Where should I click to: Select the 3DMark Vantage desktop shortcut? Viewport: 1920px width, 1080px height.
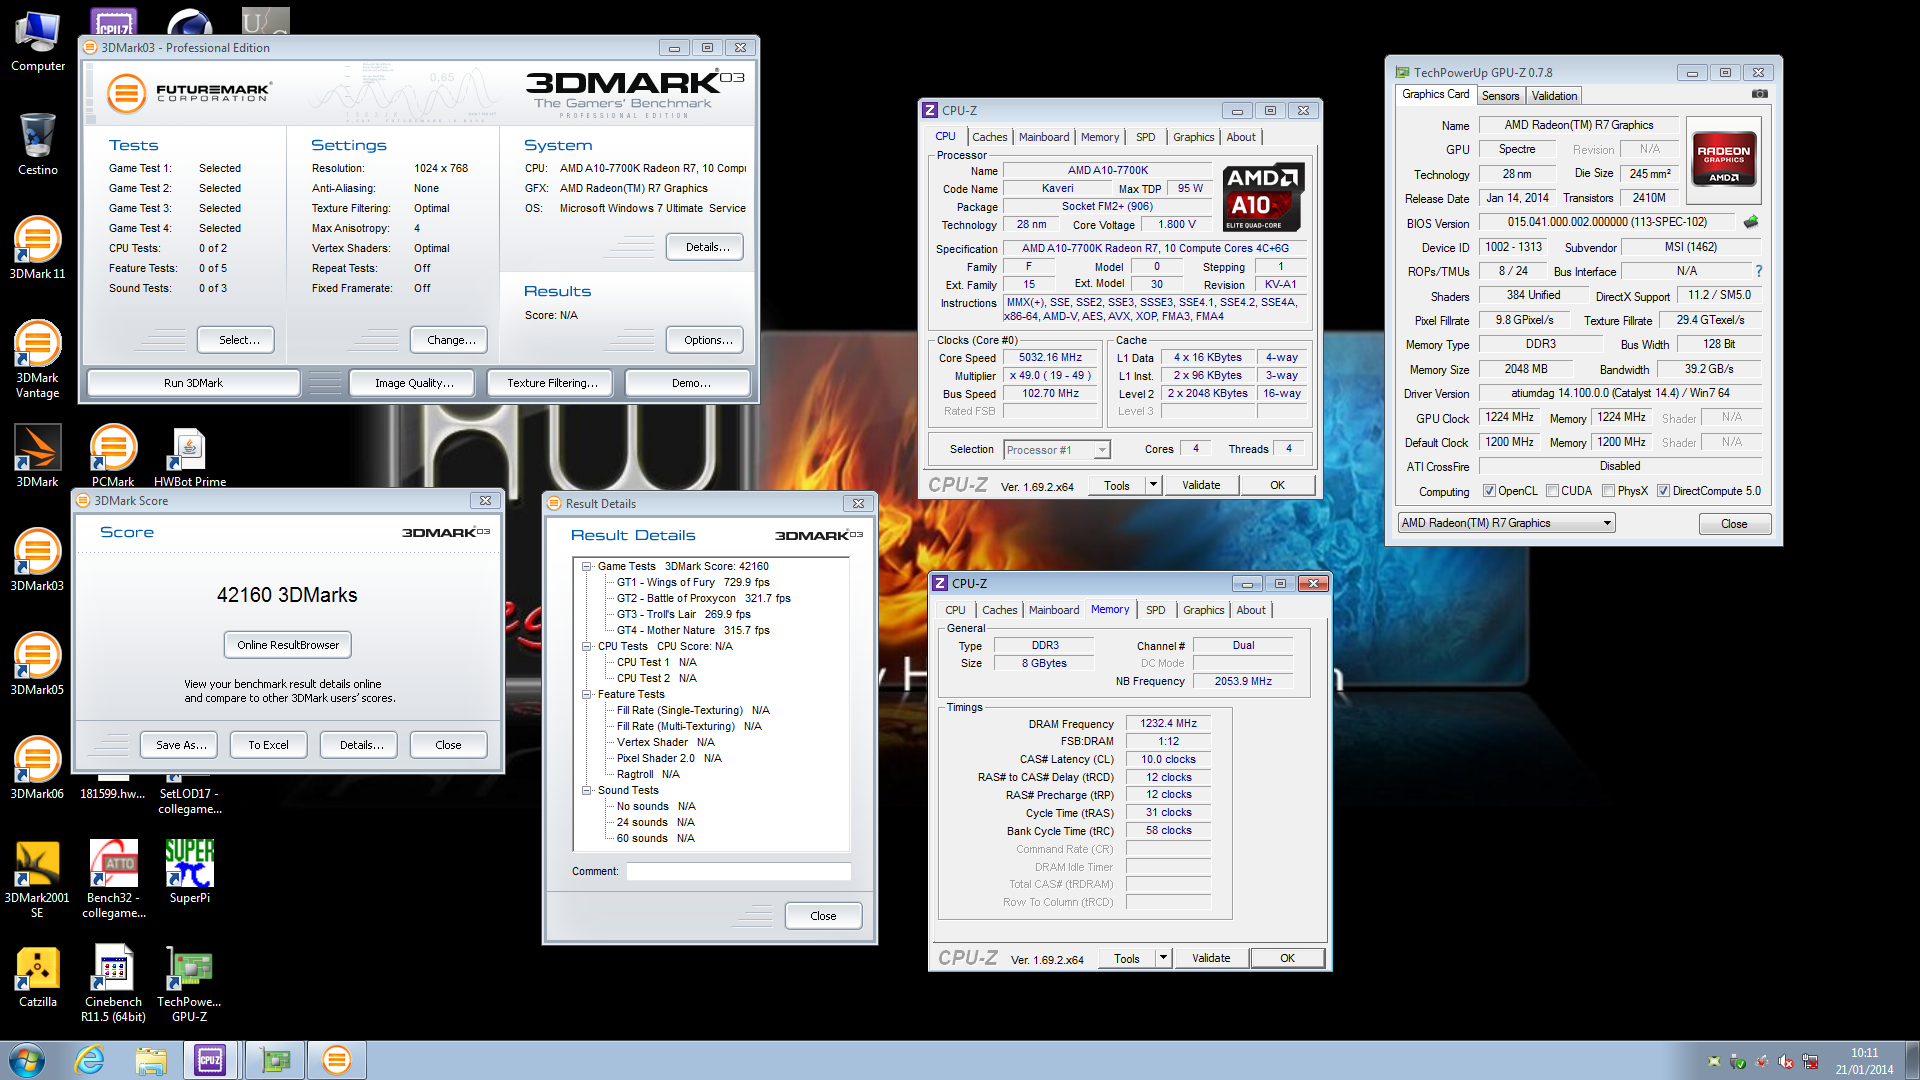[x=38, y=359]
